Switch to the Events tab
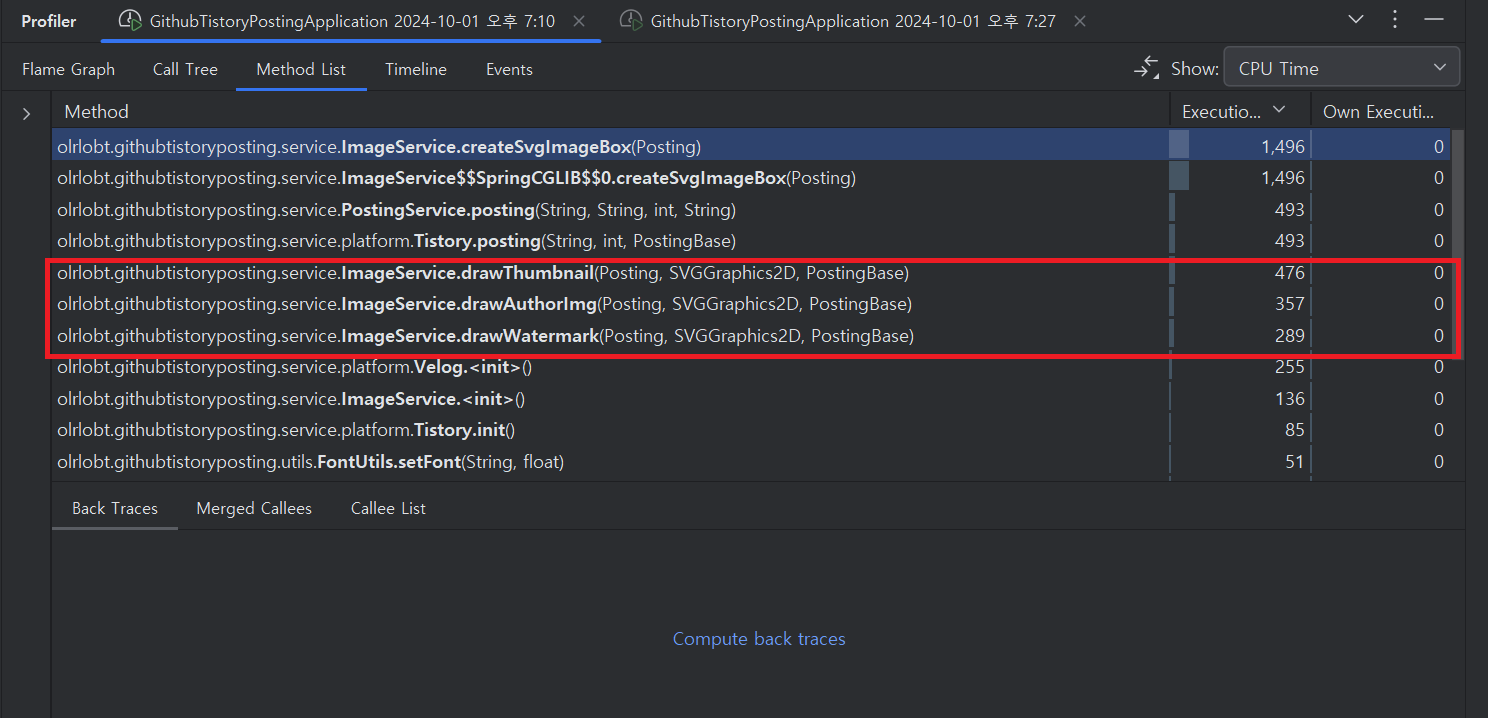1488x718 pixels. pos(509,69)
